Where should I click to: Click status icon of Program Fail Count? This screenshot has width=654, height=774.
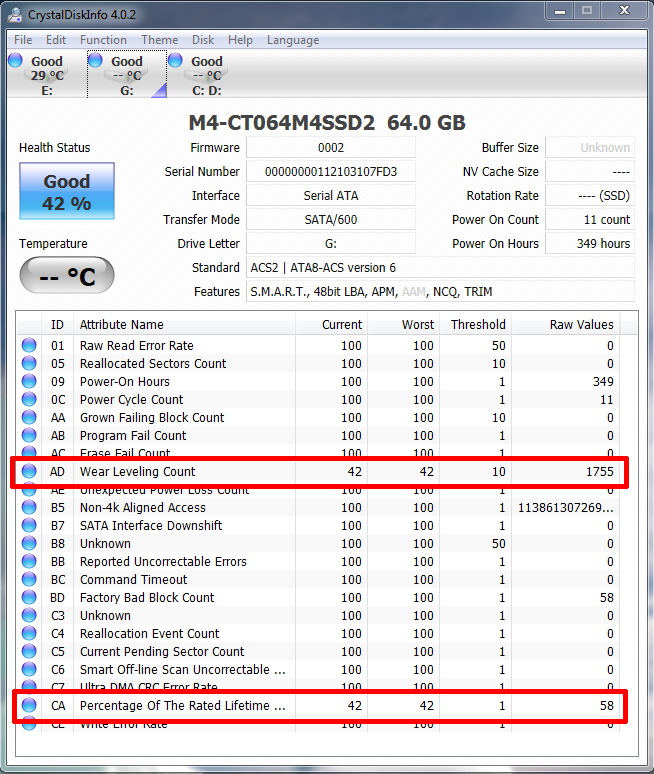click(x=29, y=435)
